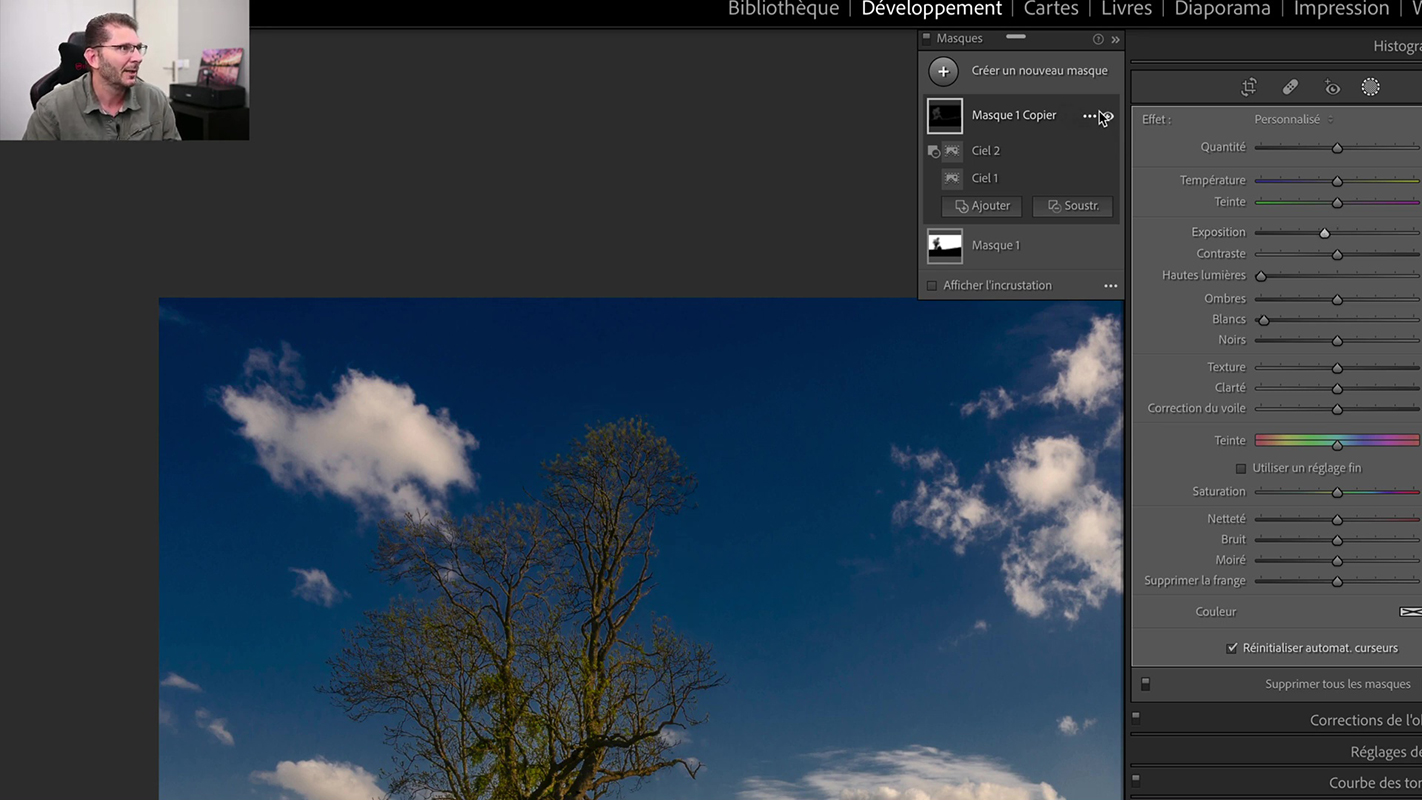Open the Effet Personnalisé preset dropdown
Image resolution: width=1422 pixels, height=800 pixels.
pyautogui.click(x=1293, y=119)
